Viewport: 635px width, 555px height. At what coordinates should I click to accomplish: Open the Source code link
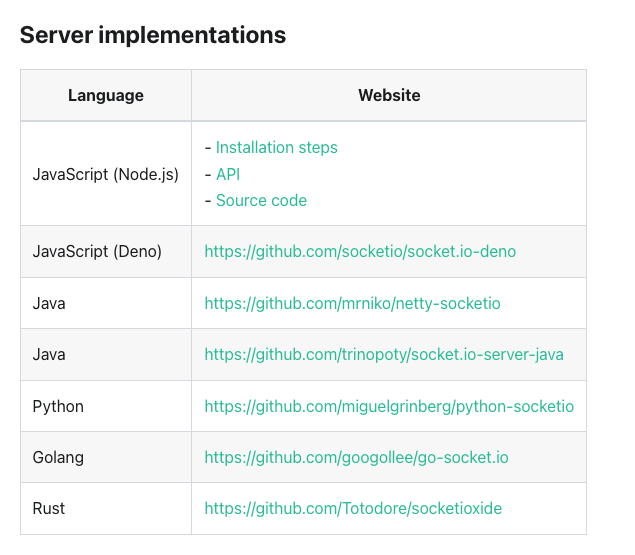[x=261, y=201]
